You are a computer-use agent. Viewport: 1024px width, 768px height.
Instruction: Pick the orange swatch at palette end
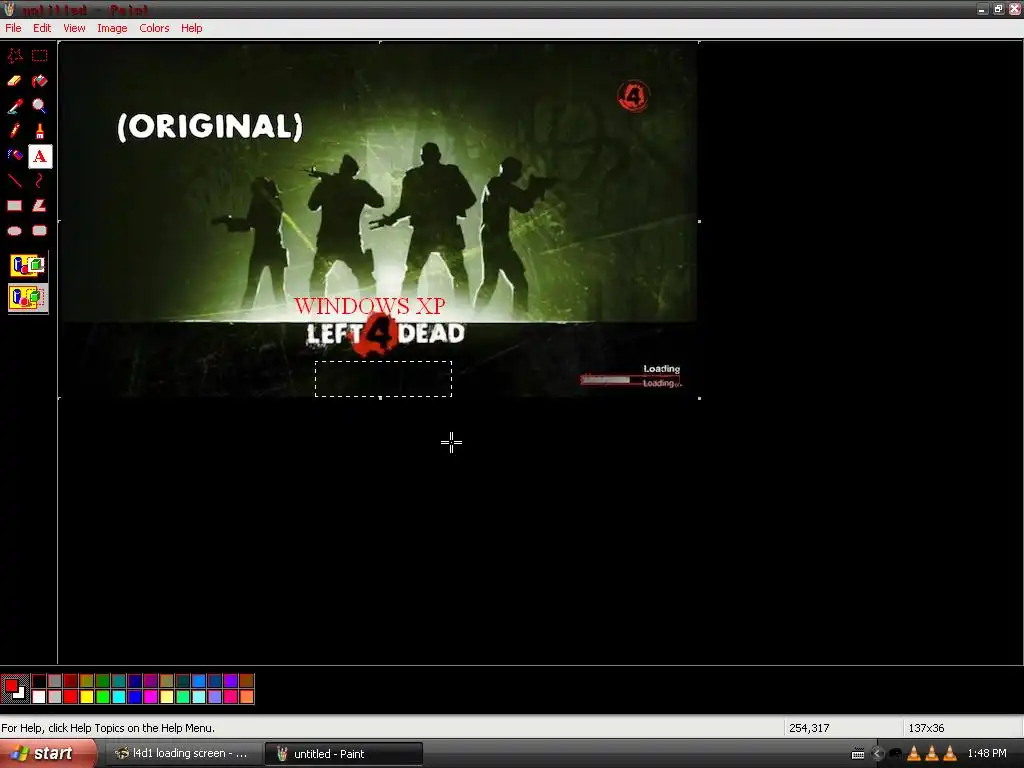246,697
